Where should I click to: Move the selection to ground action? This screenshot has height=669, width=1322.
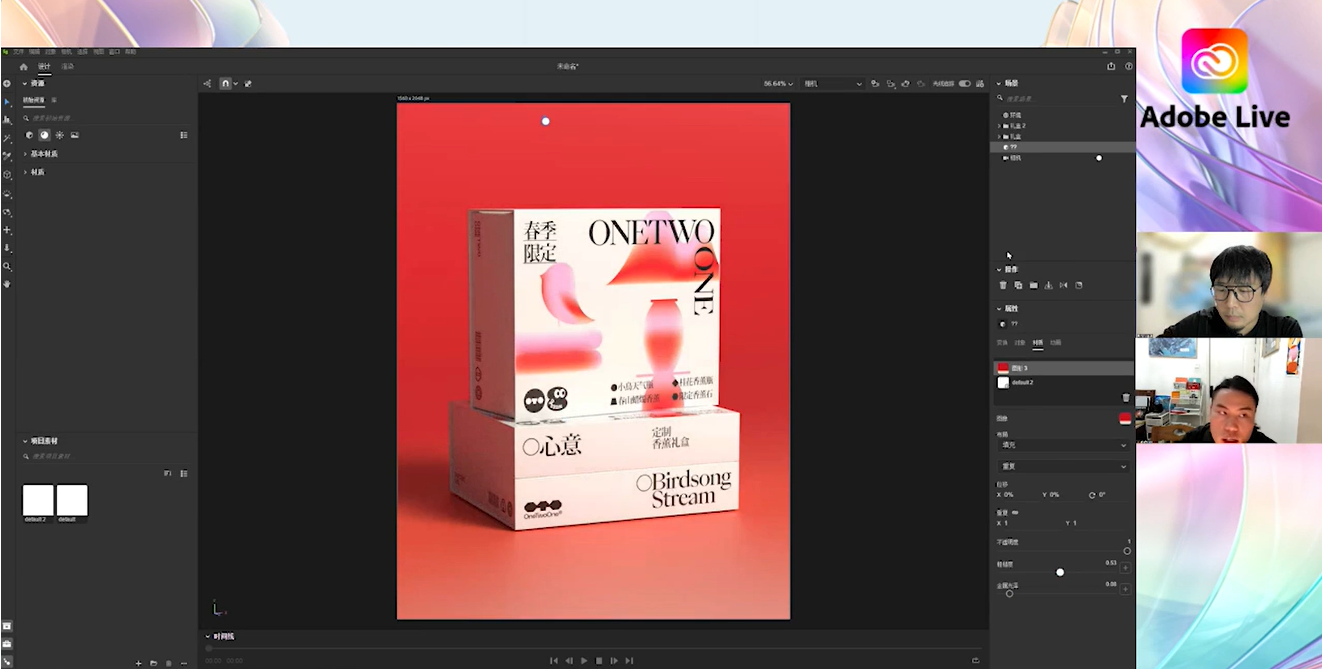click(1048, 286)
